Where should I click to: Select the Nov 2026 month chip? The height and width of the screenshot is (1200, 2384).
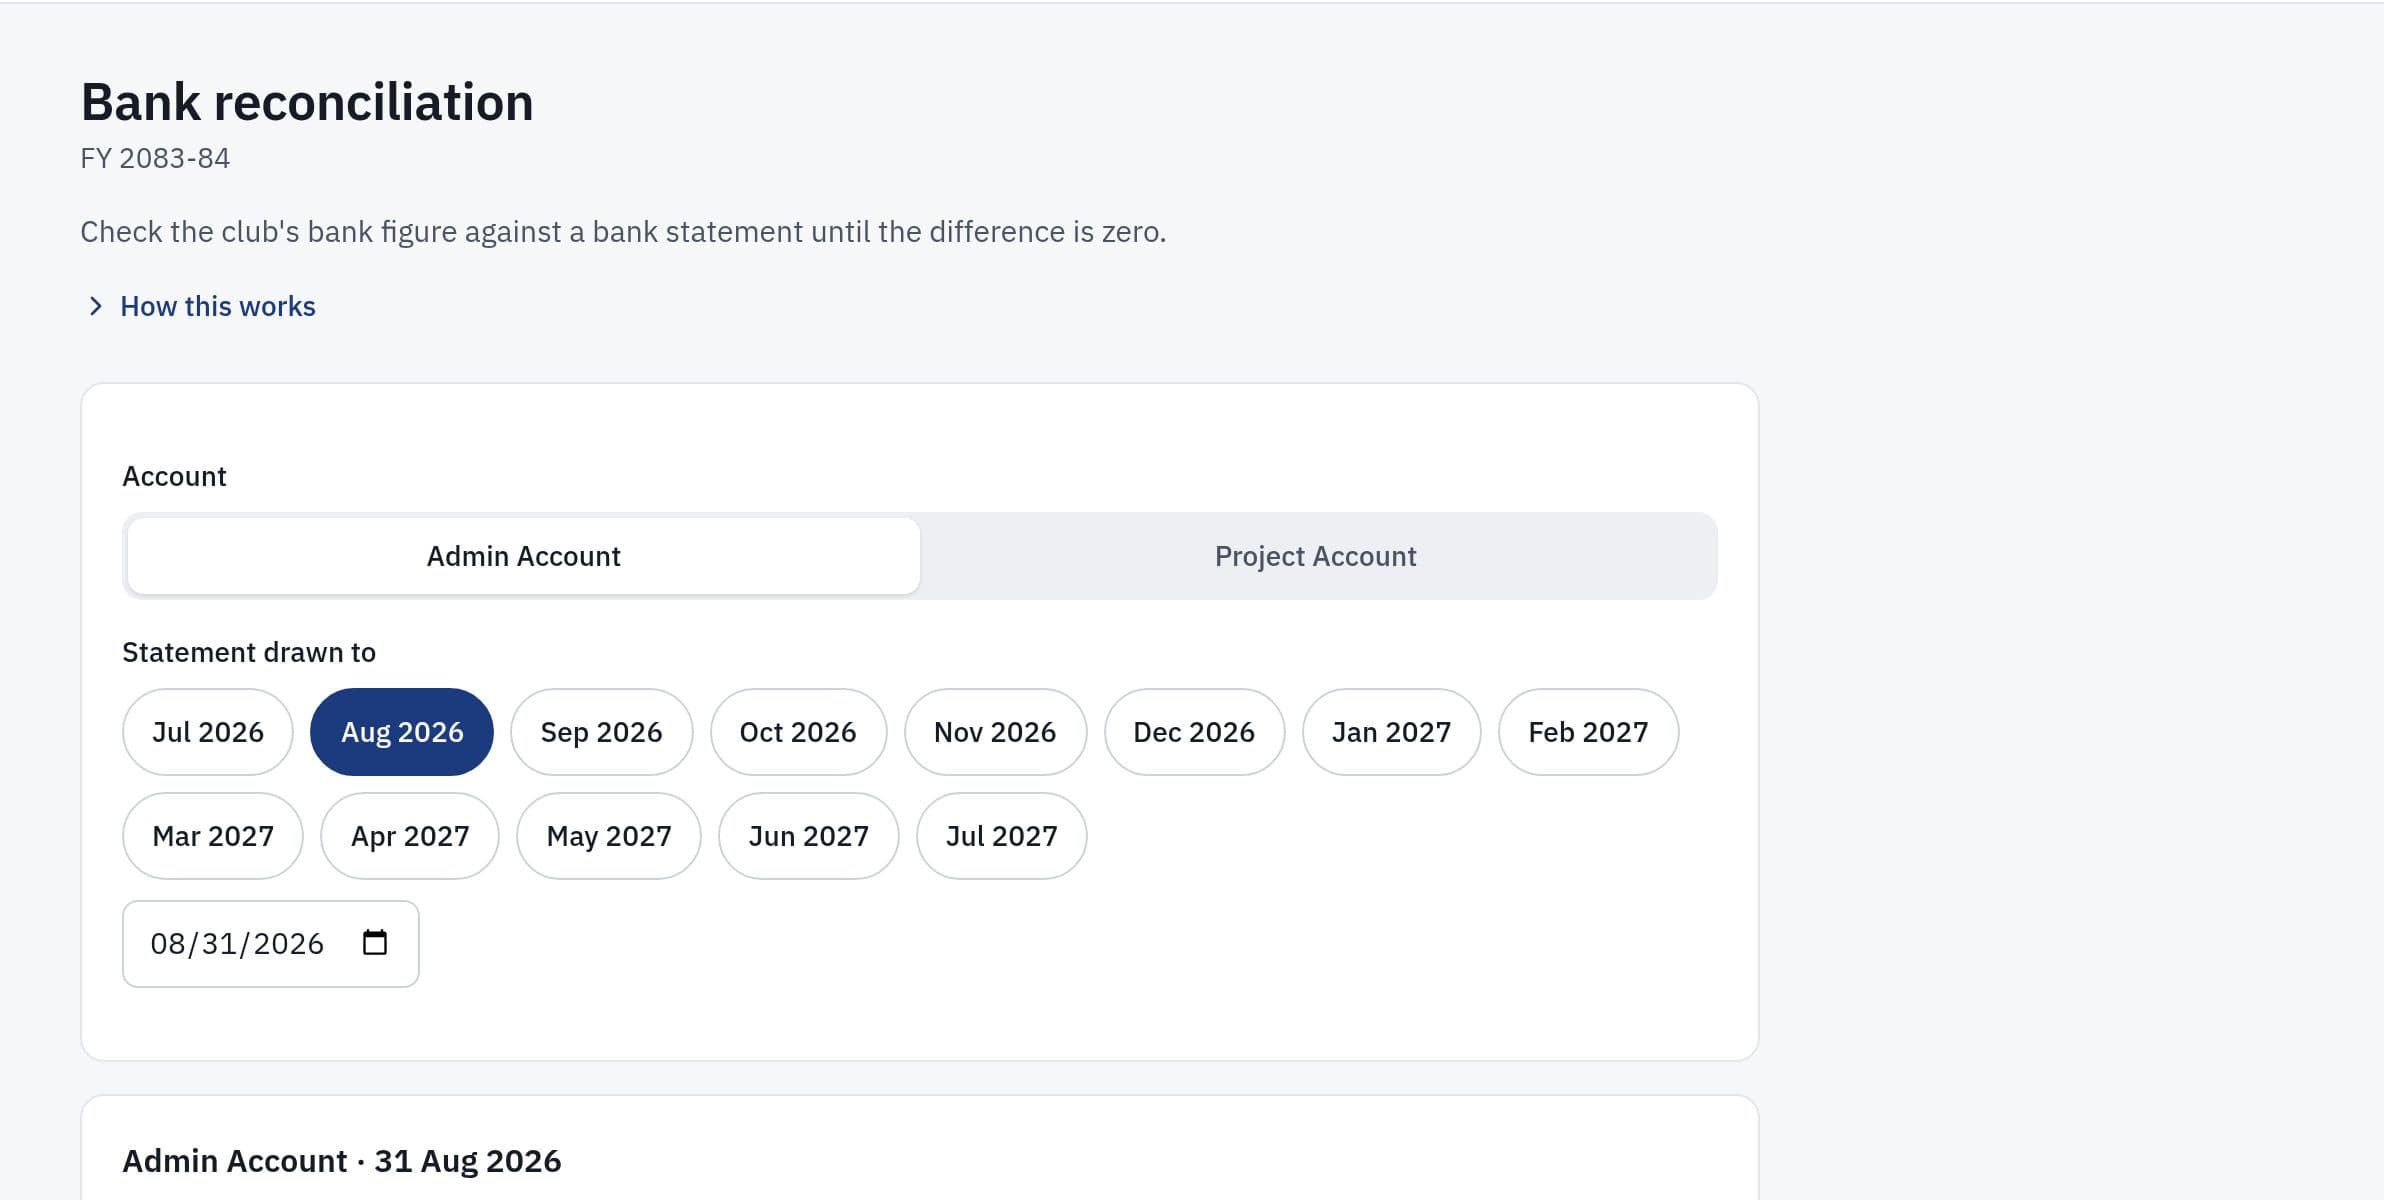995,732
